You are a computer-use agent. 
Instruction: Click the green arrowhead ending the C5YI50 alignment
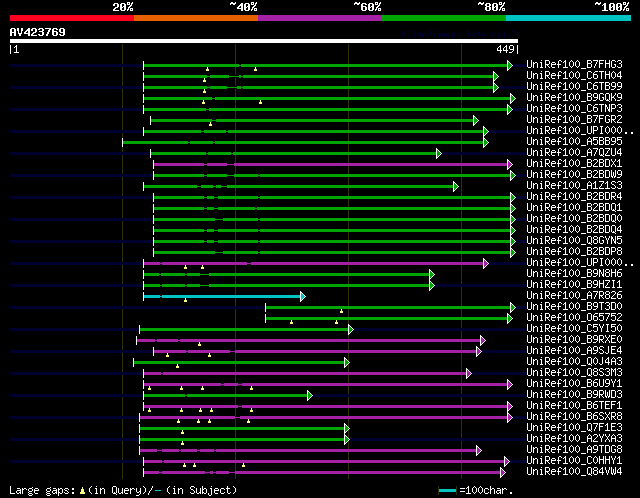pyautogui.click(x=351, y=329)
